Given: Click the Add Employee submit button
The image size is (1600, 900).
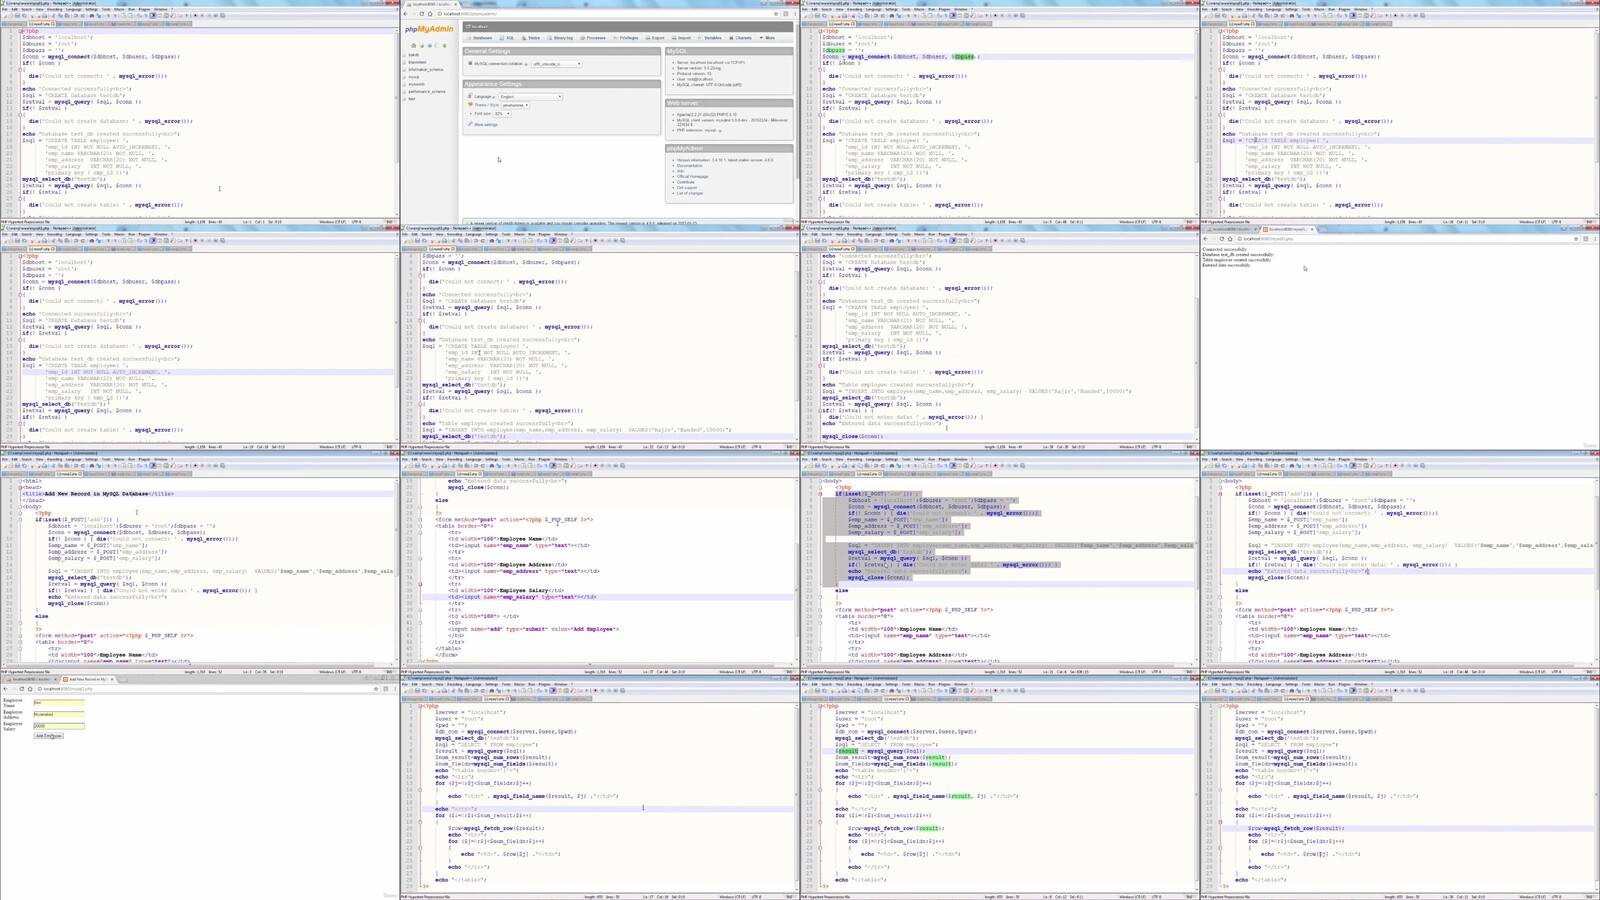Looking at the screenshot, I should [48, 736].
